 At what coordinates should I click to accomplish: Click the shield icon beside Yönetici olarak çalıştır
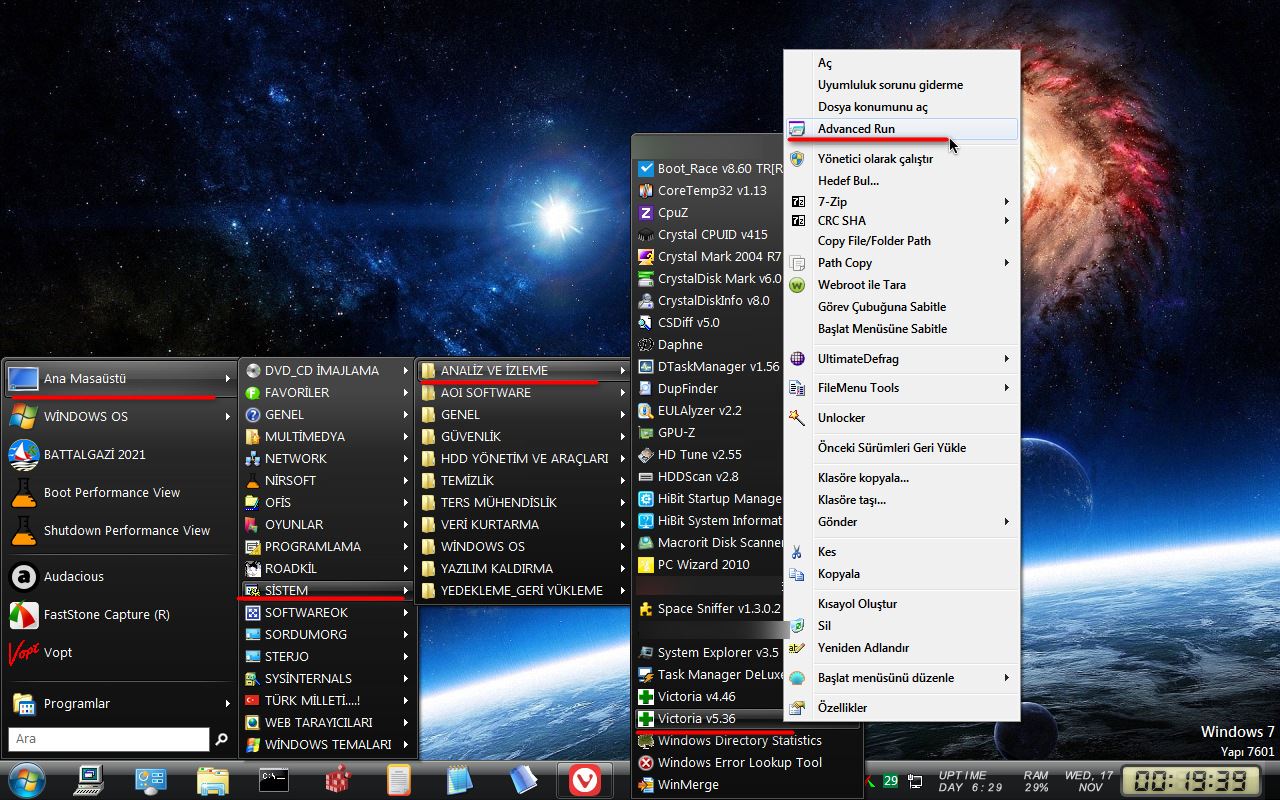797,159
